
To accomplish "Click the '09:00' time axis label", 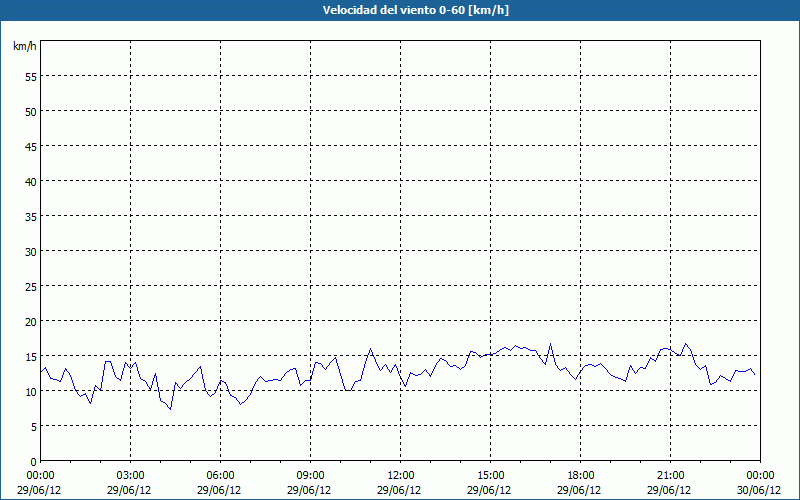I will click(310, 476).
